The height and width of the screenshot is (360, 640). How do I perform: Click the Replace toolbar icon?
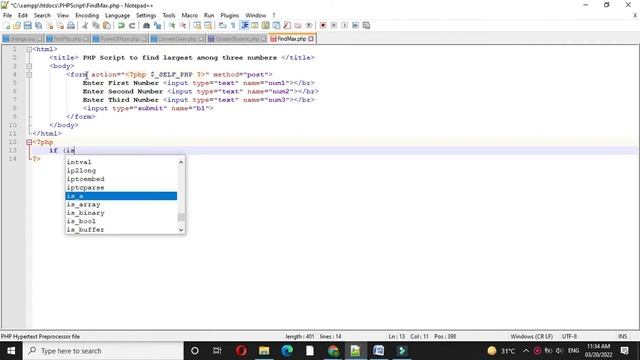pyautogui.click(x=157, y=25)
